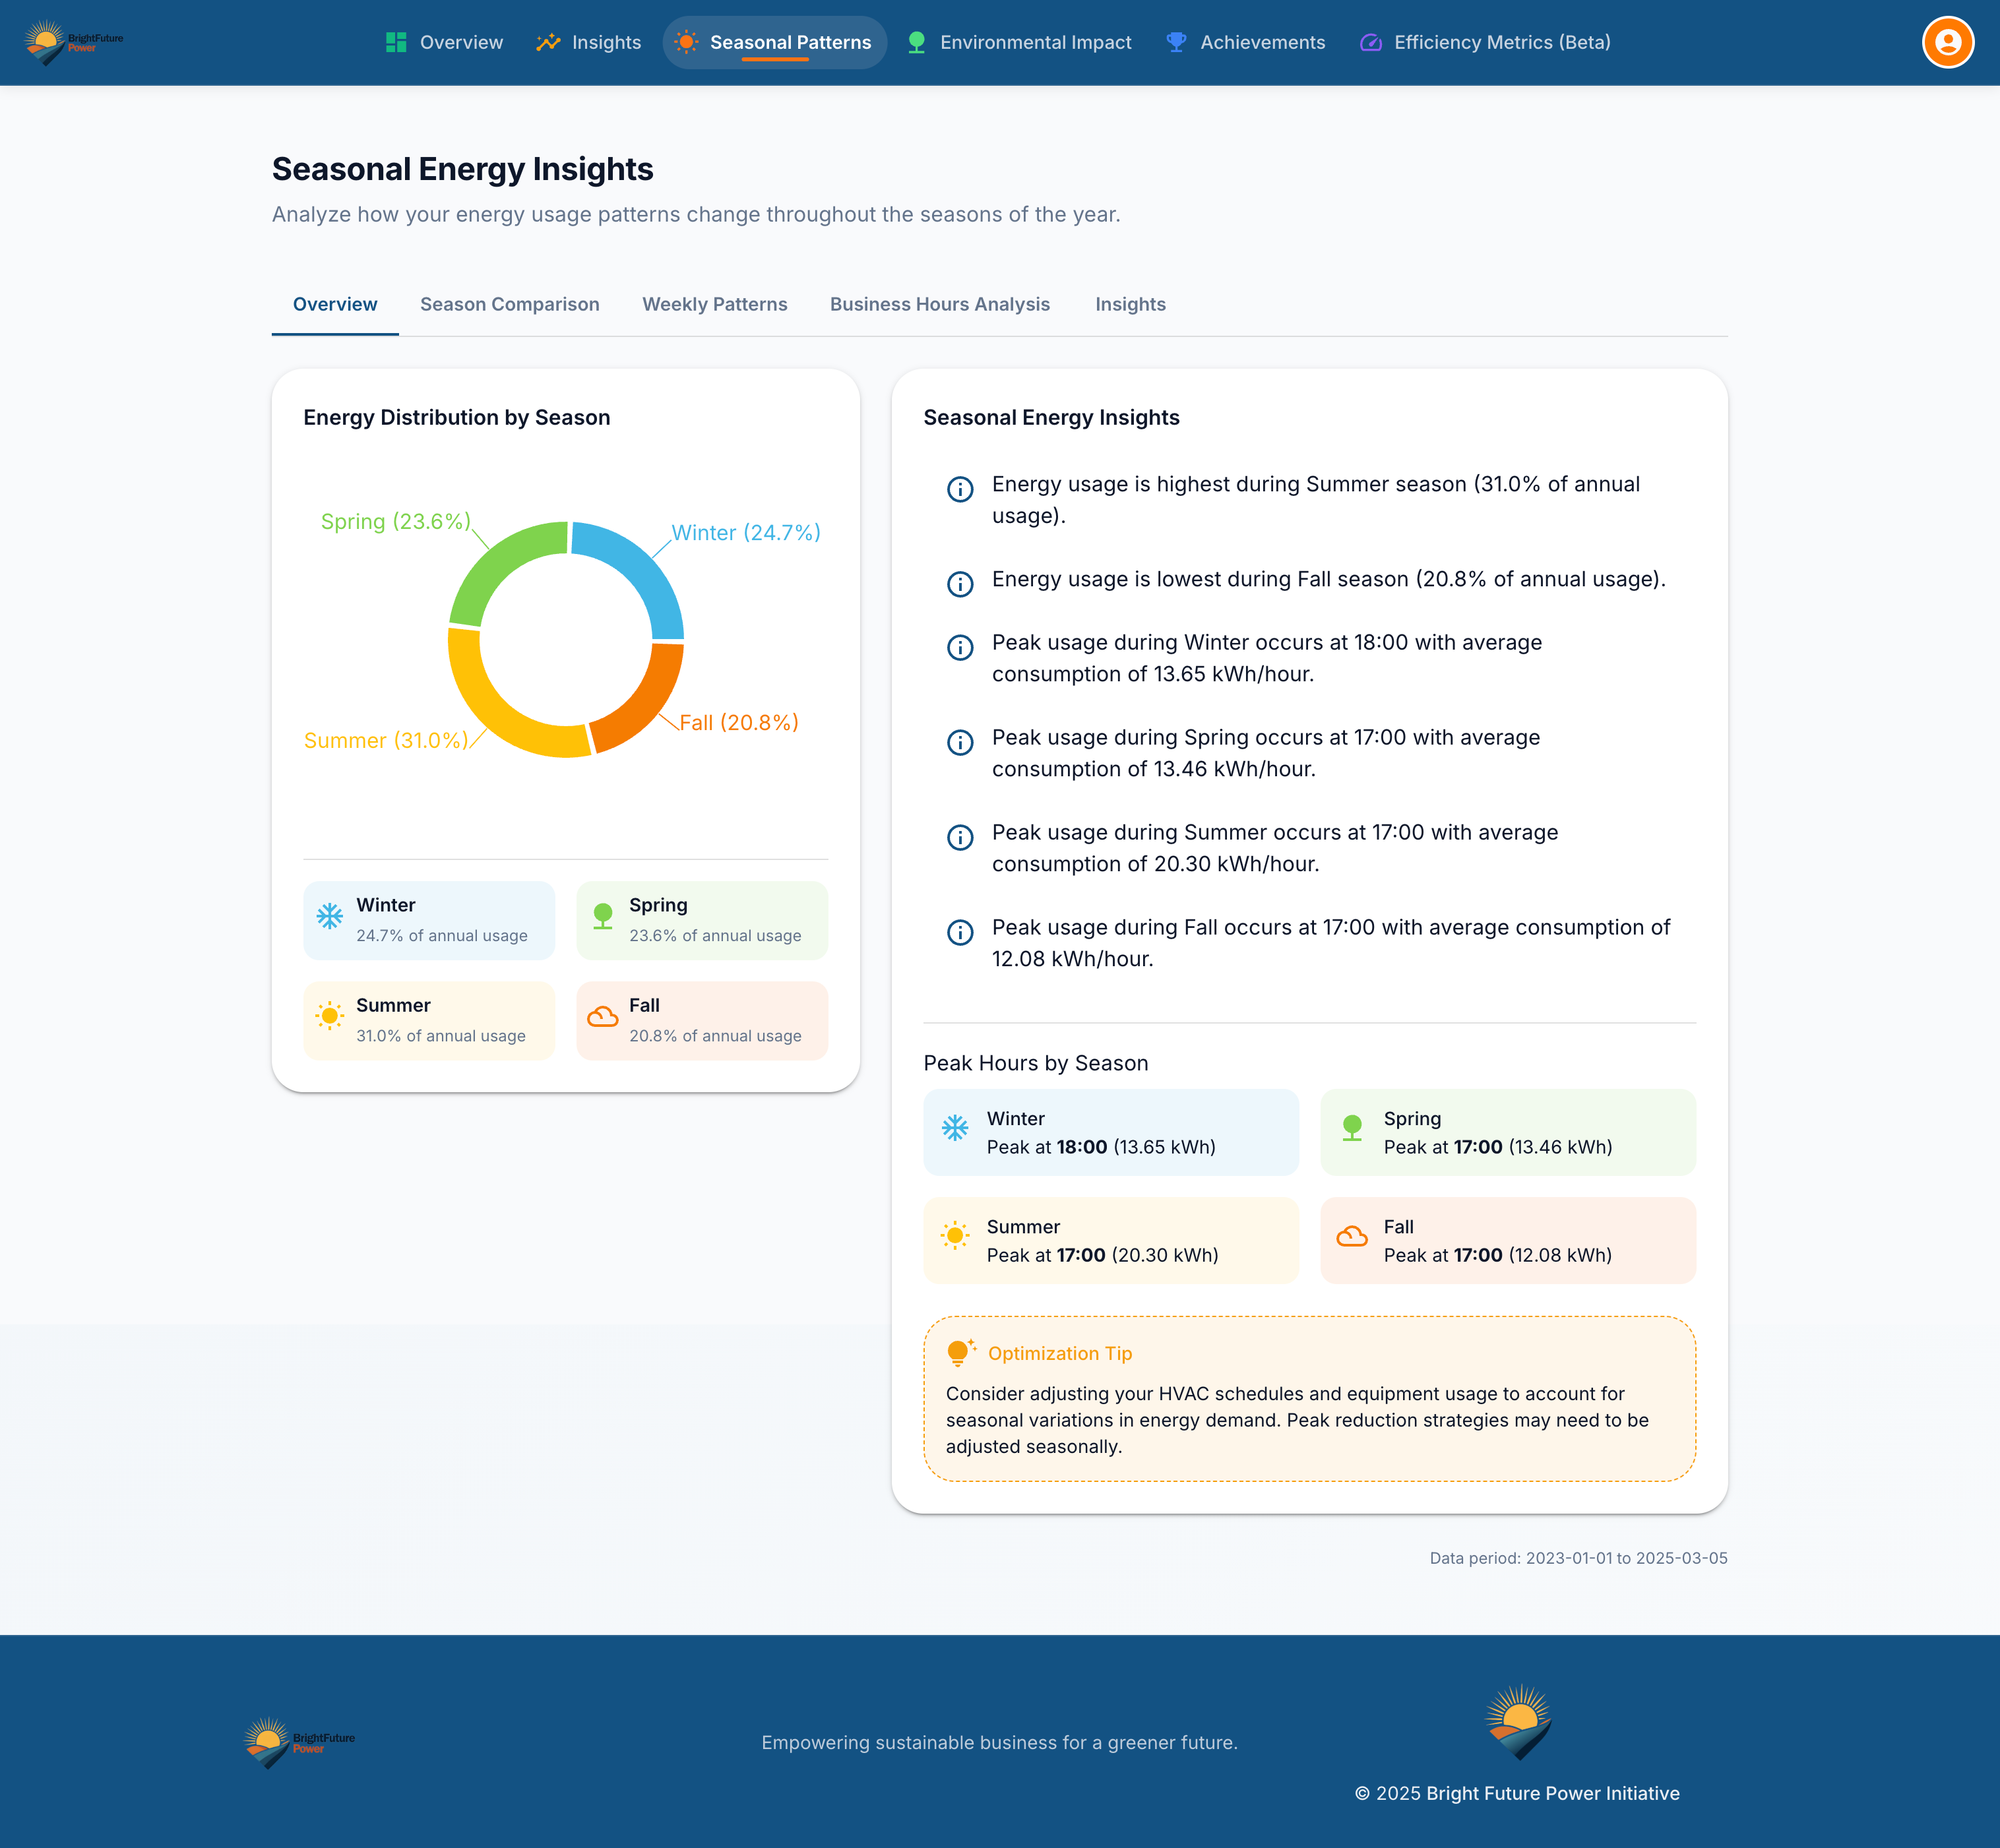Click info icon beside highest Summer usage insight
Image resolution: width=2000 pixels, height=1848 pixels.
[959, 489]
